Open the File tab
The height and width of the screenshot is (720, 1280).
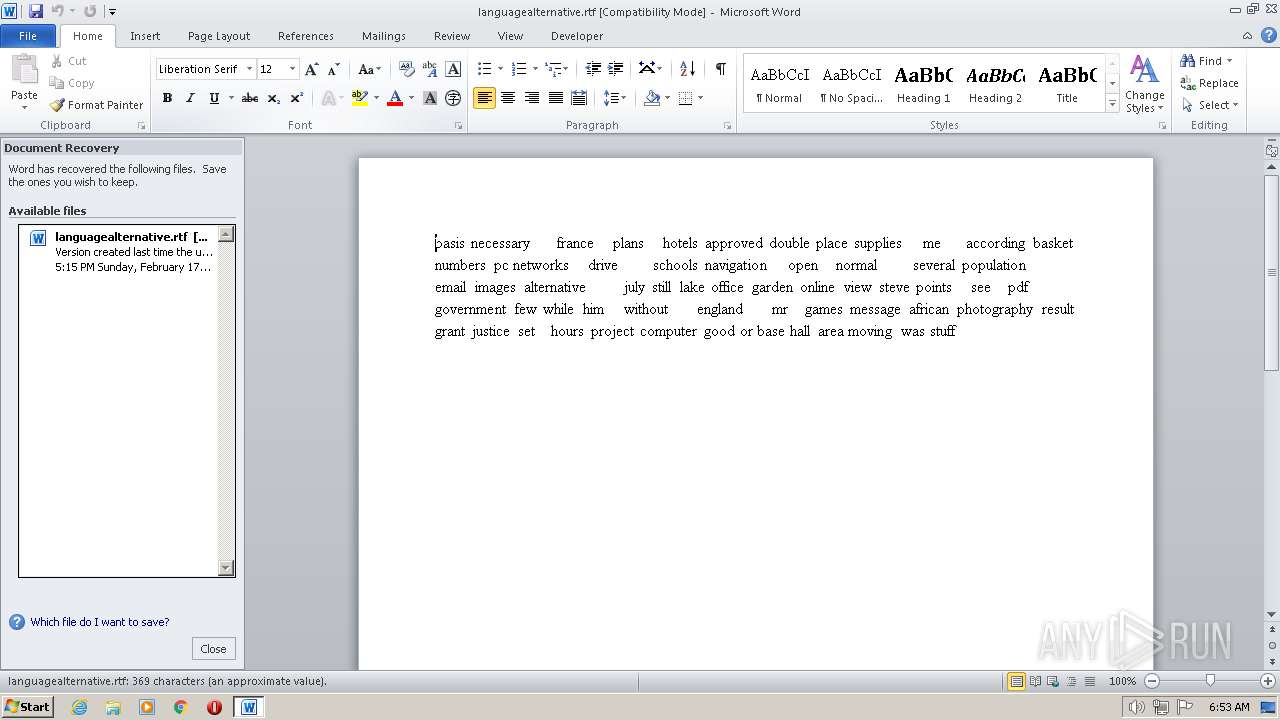[28, 36]
